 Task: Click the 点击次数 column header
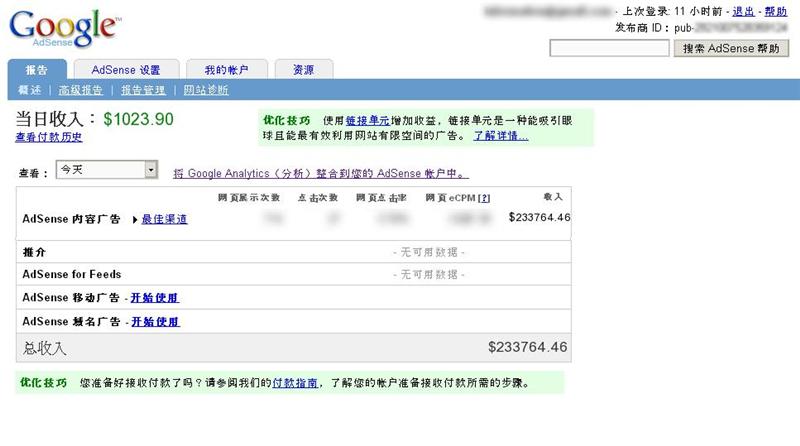click(318, 197)
